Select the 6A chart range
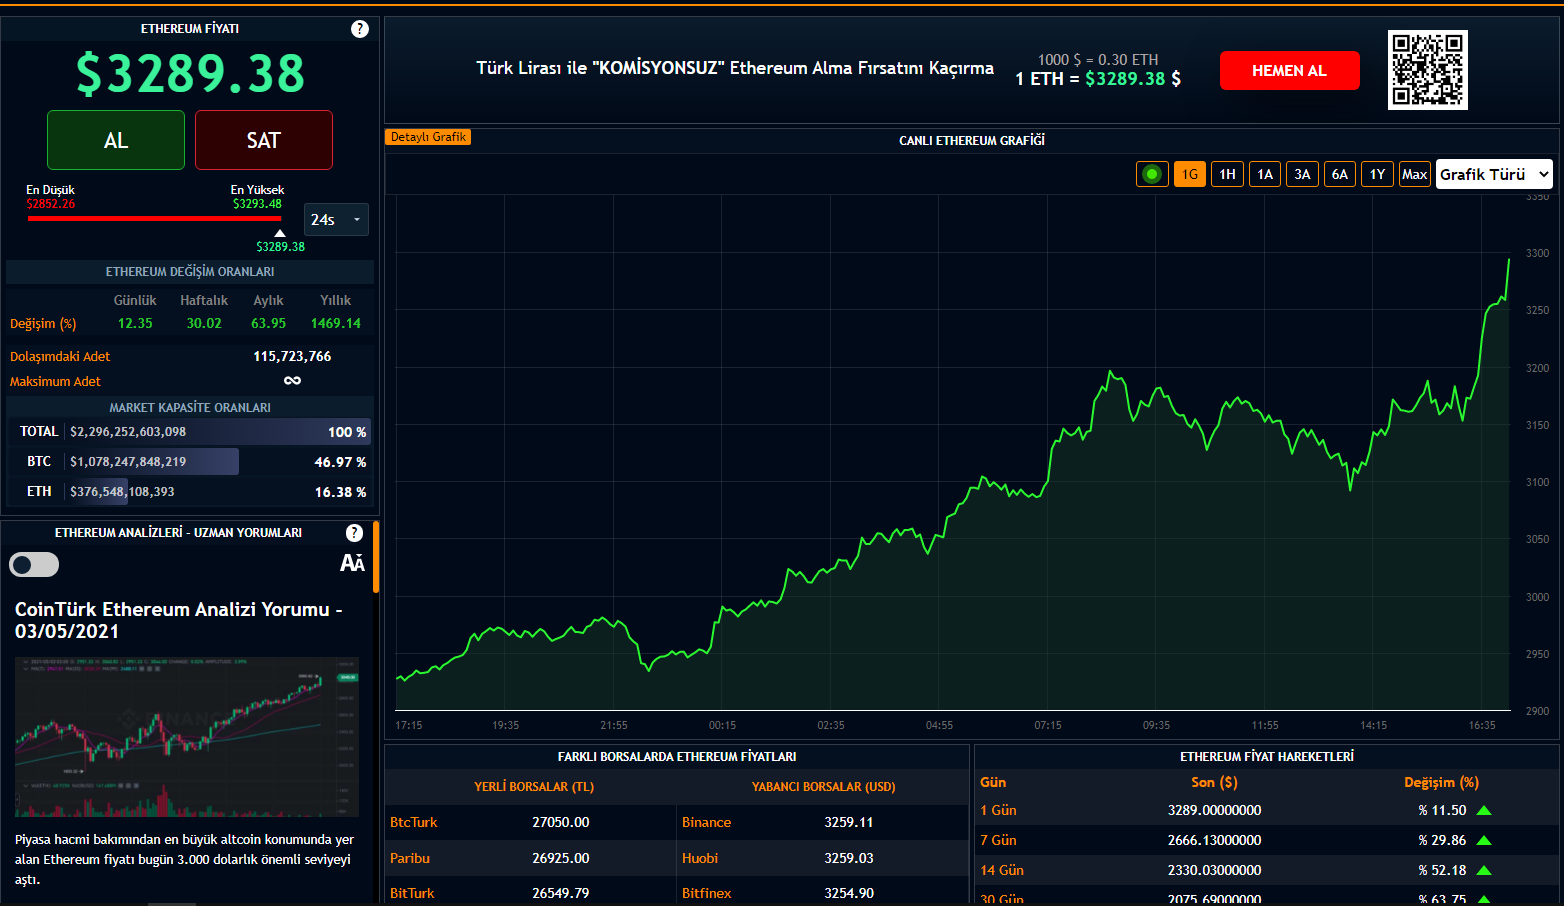This screenshot has height=906, width=1564. [x=1340, y=174]
